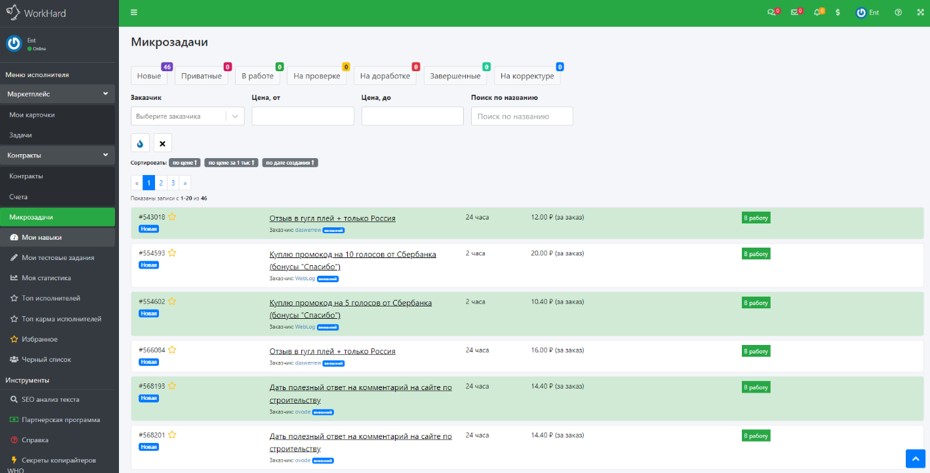Open Ent user profile in top bar

click(x=867, y=12)
